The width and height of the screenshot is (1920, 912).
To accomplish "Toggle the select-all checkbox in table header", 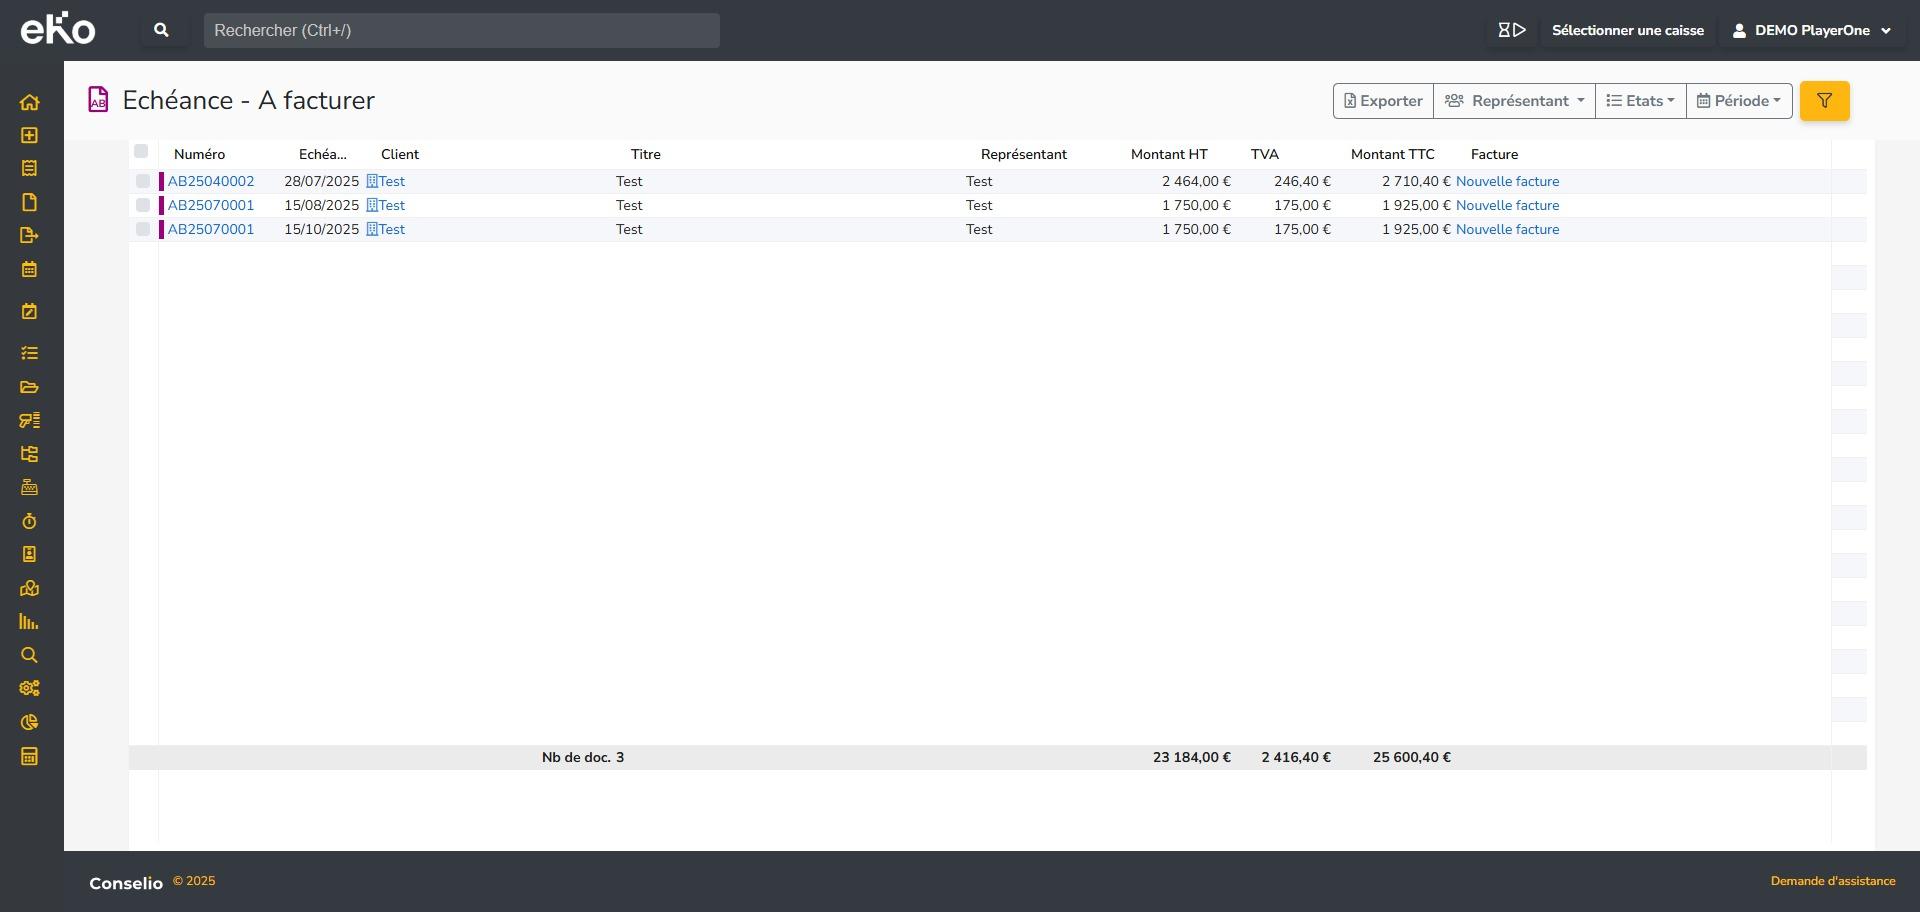I will (141, 152).
